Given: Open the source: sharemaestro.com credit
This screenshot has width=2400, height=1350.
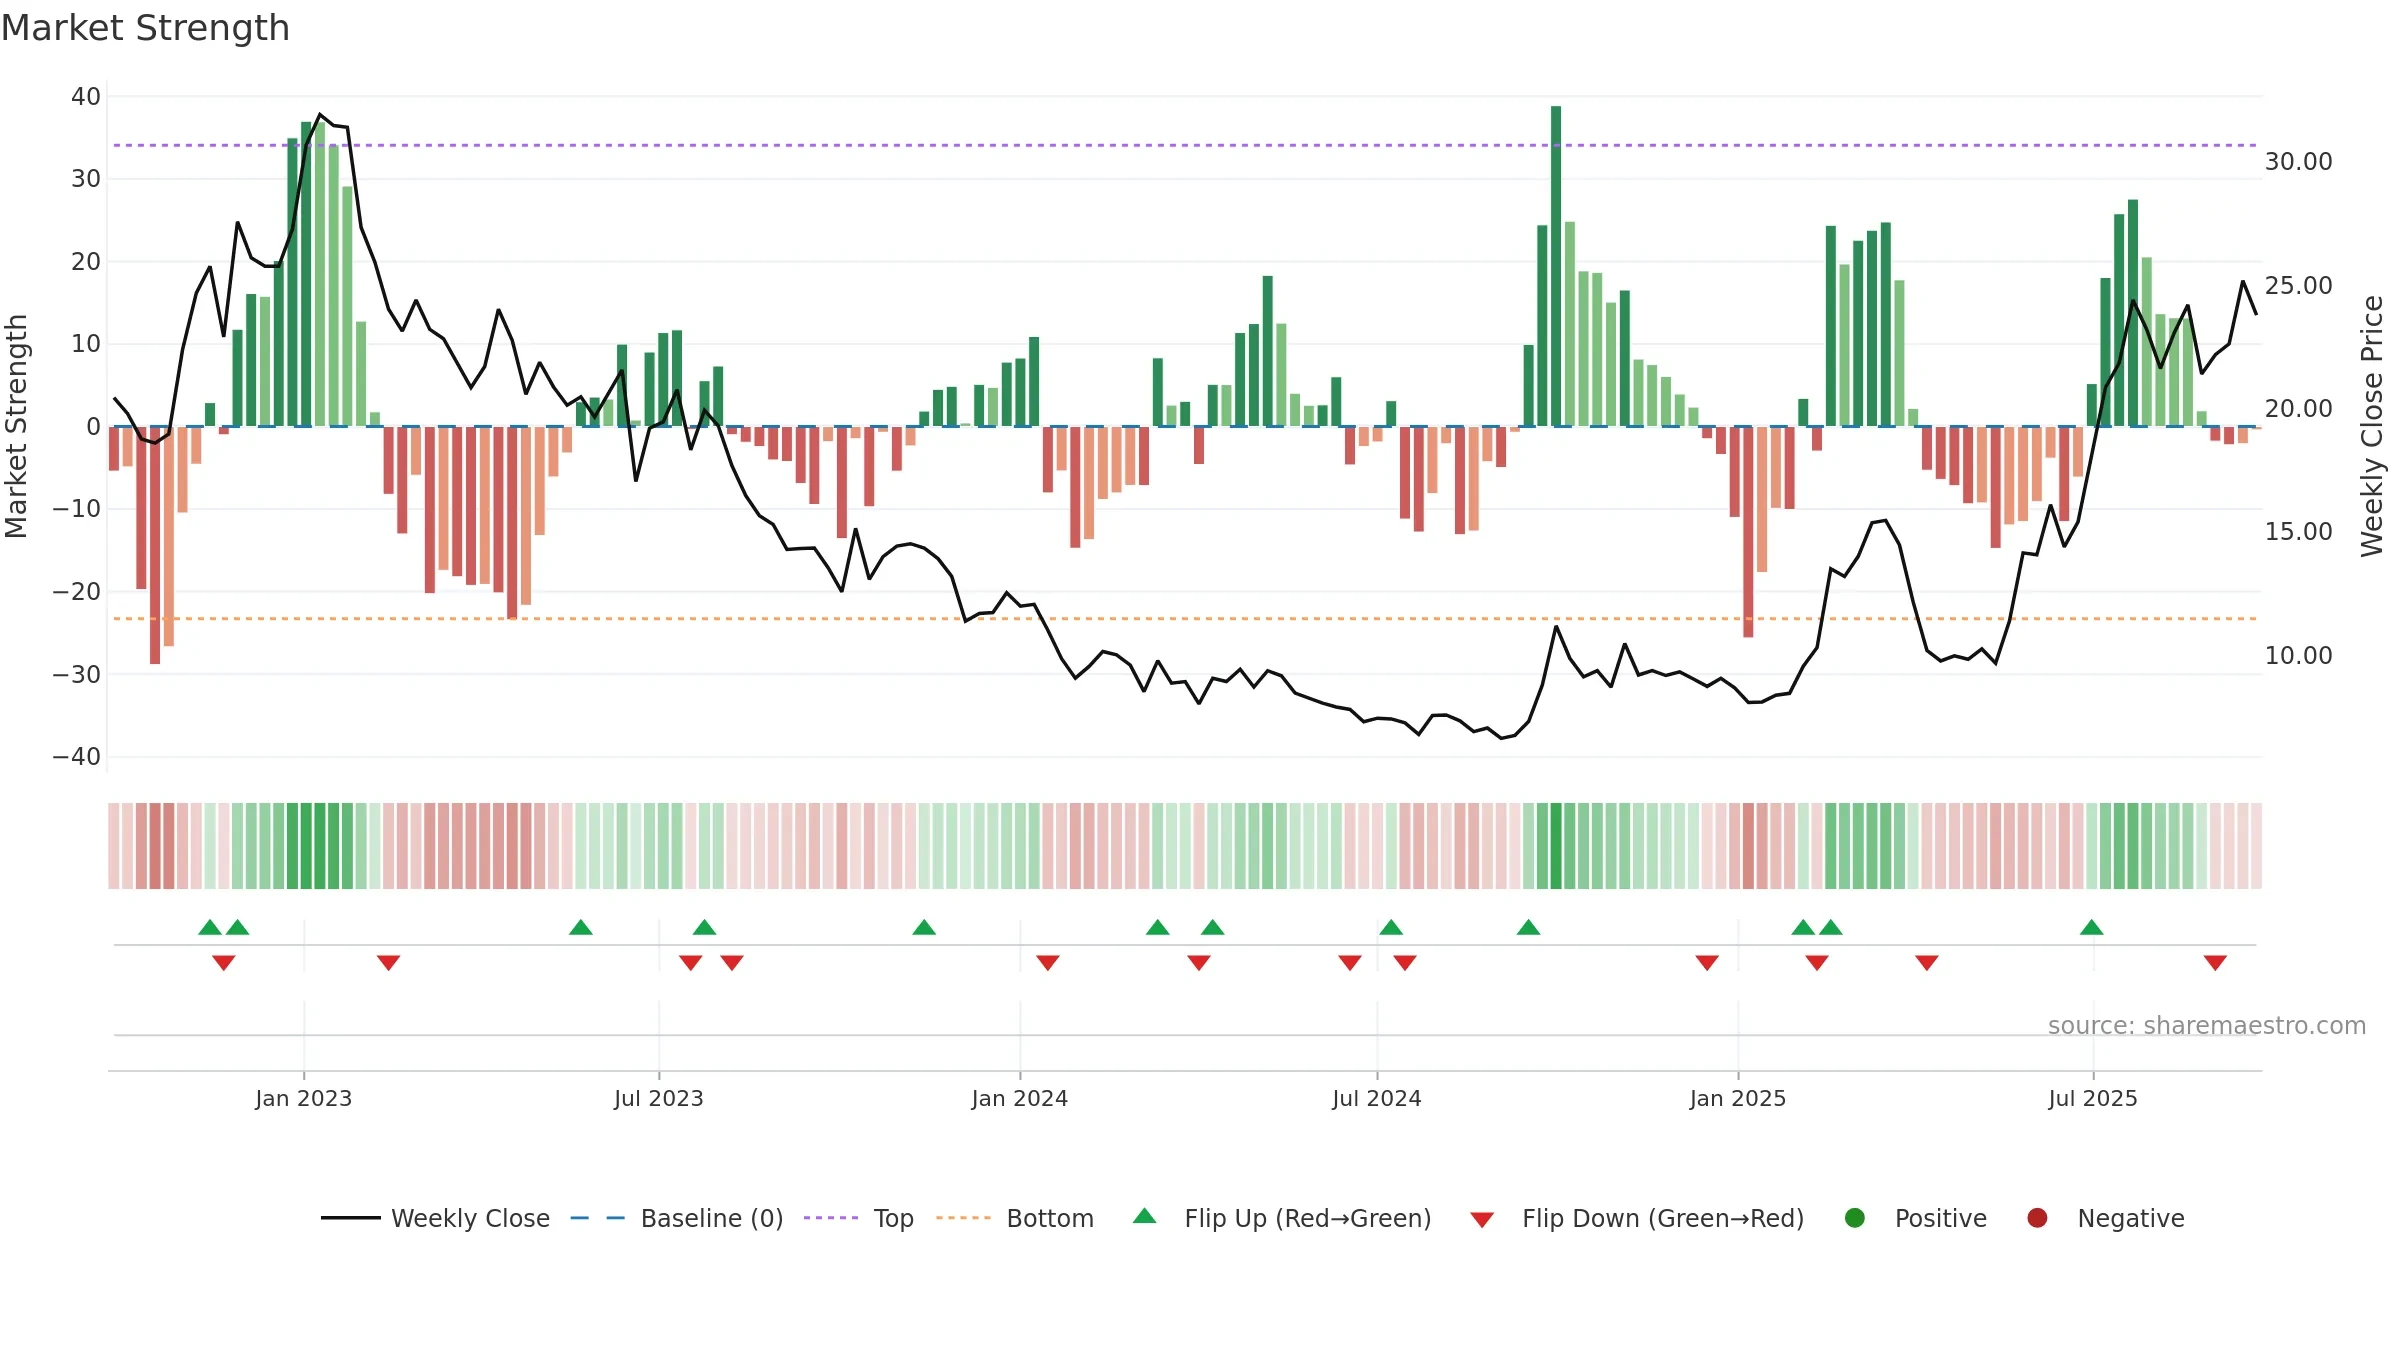Looking at the screenshot, I should point(2207,1026).
